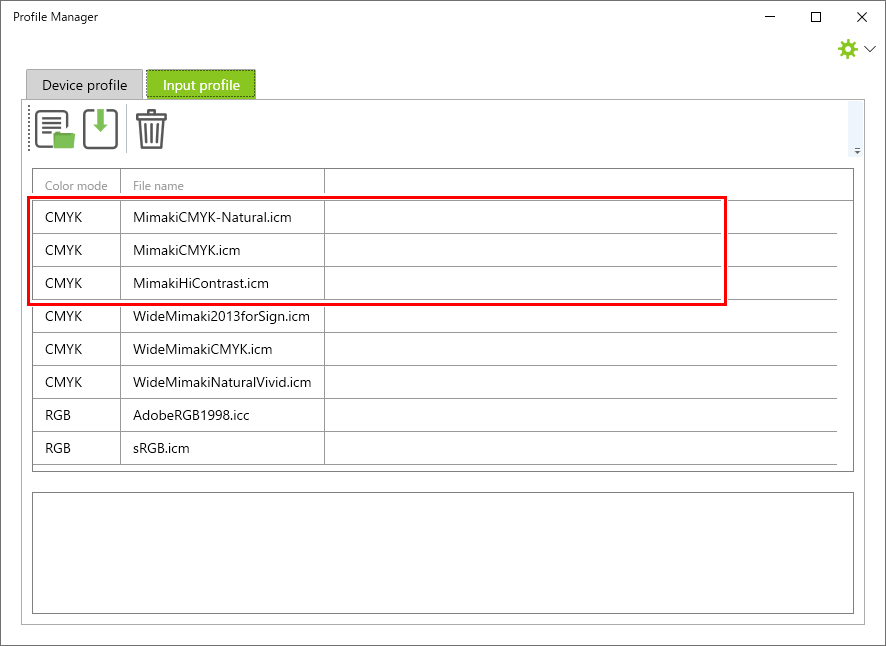Switch to the Device profile tab
Image resolution: width=886 pixels, height=646 pixels.
coord(85,85)
